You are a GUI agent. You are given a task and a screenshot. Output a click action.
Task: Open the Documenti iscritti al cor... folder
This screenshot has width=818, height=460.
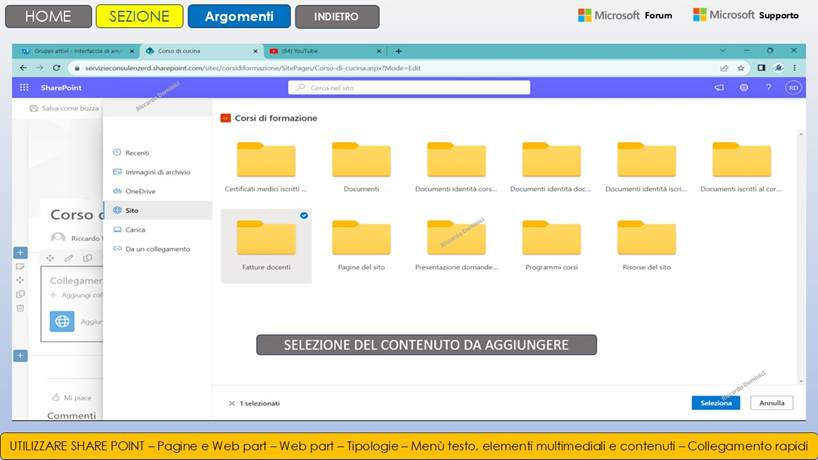(x=741, y=167)
